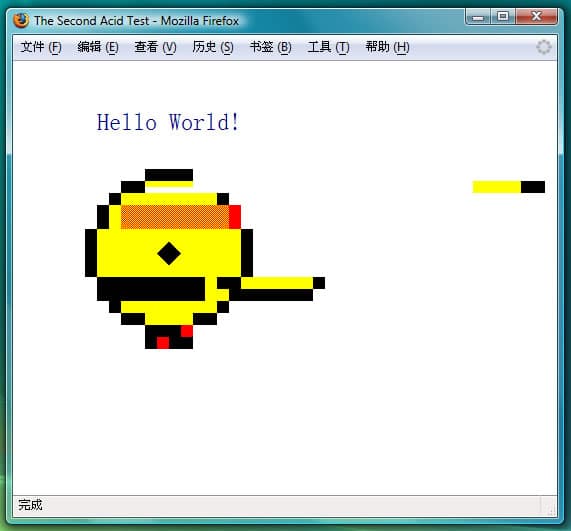
Task: Click the orange bar on the face
Action: coord(175,217)
